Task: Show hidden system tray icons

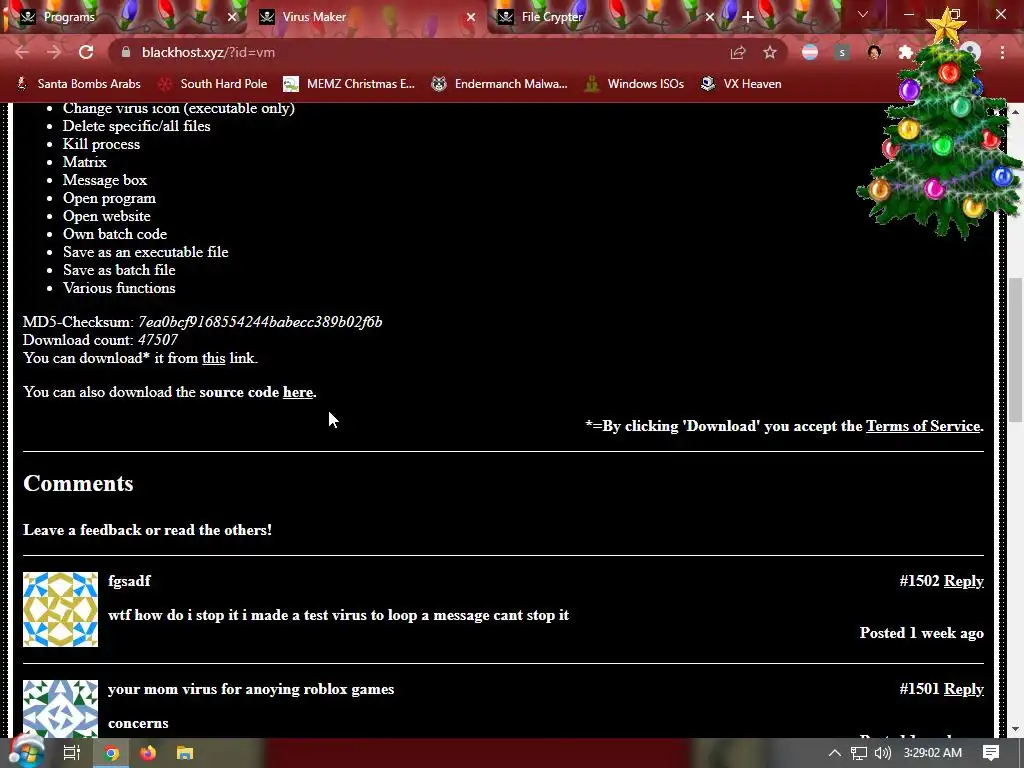Action: click(835, 753)
